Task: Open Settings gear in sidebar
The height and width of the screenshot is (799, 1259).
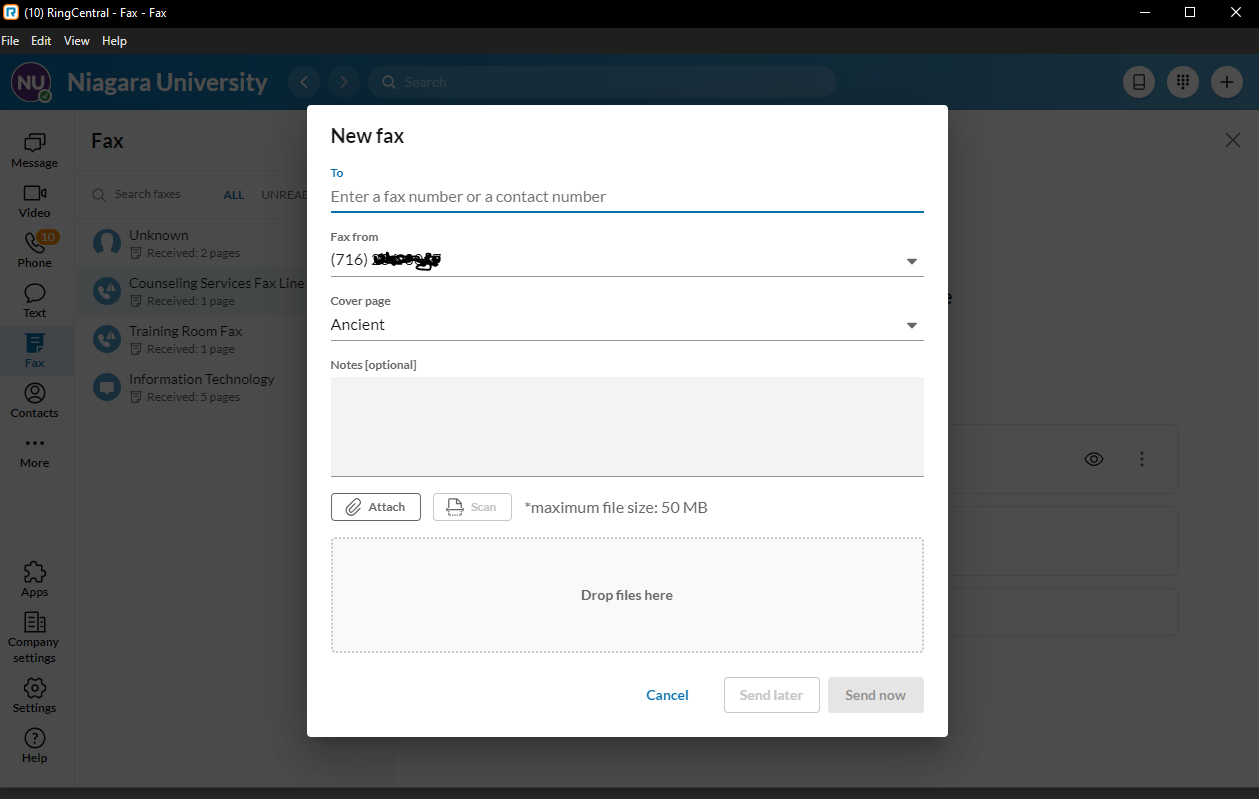Action: (35, 695)
